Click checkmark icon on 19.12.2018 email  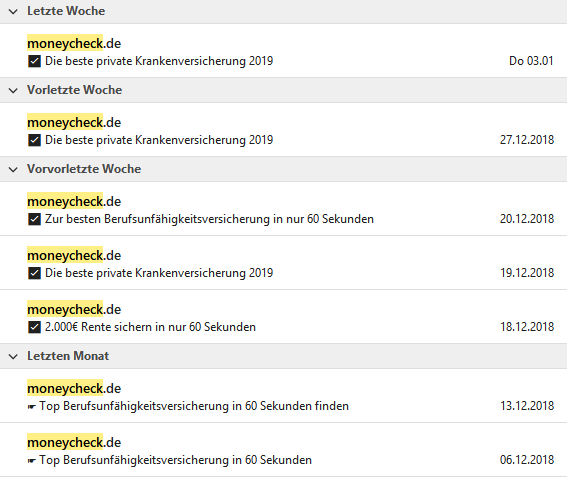34,273
